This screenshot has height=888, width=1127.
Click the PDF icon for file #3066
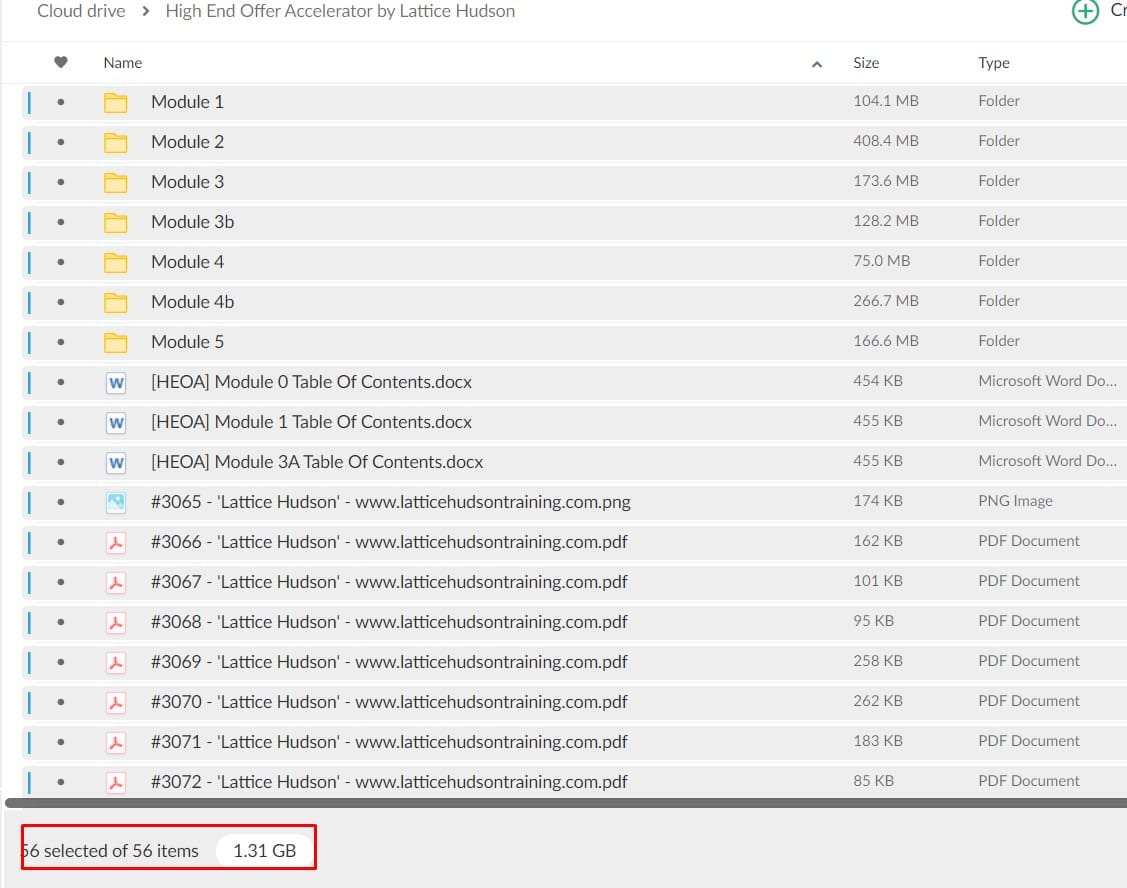coord(116,542)
